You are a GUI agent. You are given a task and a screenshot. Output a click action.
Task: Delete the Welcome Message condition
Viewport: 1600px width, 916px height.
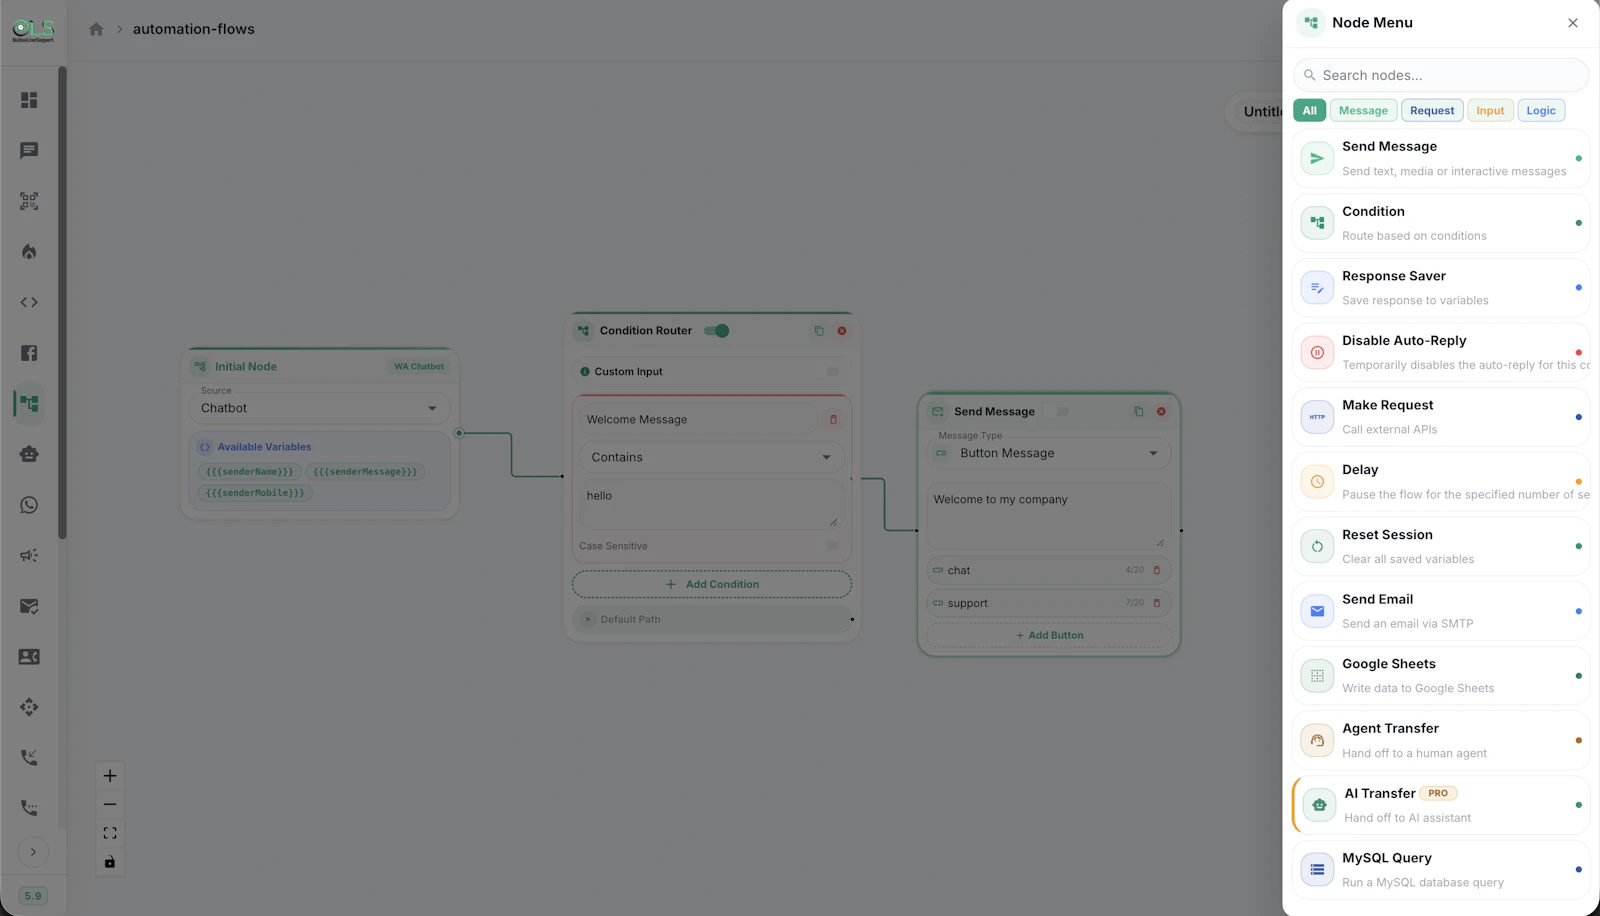(833, 420)
